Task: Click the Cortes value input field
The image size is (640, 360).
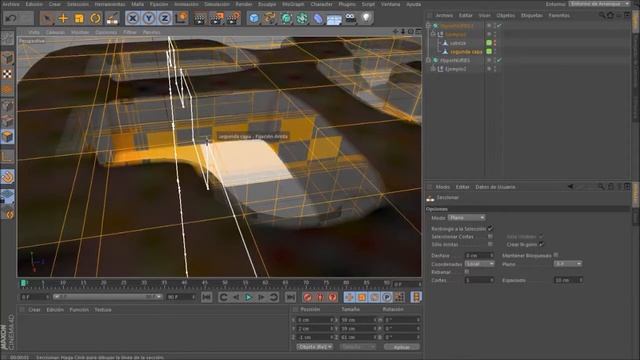Action: point(479,280)
